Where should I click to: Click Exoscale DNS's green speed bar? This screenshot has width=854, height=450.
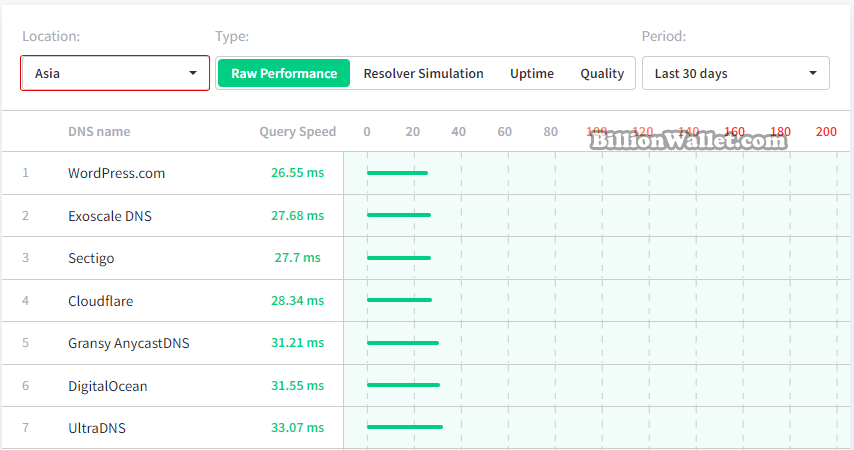coord(399,215)
